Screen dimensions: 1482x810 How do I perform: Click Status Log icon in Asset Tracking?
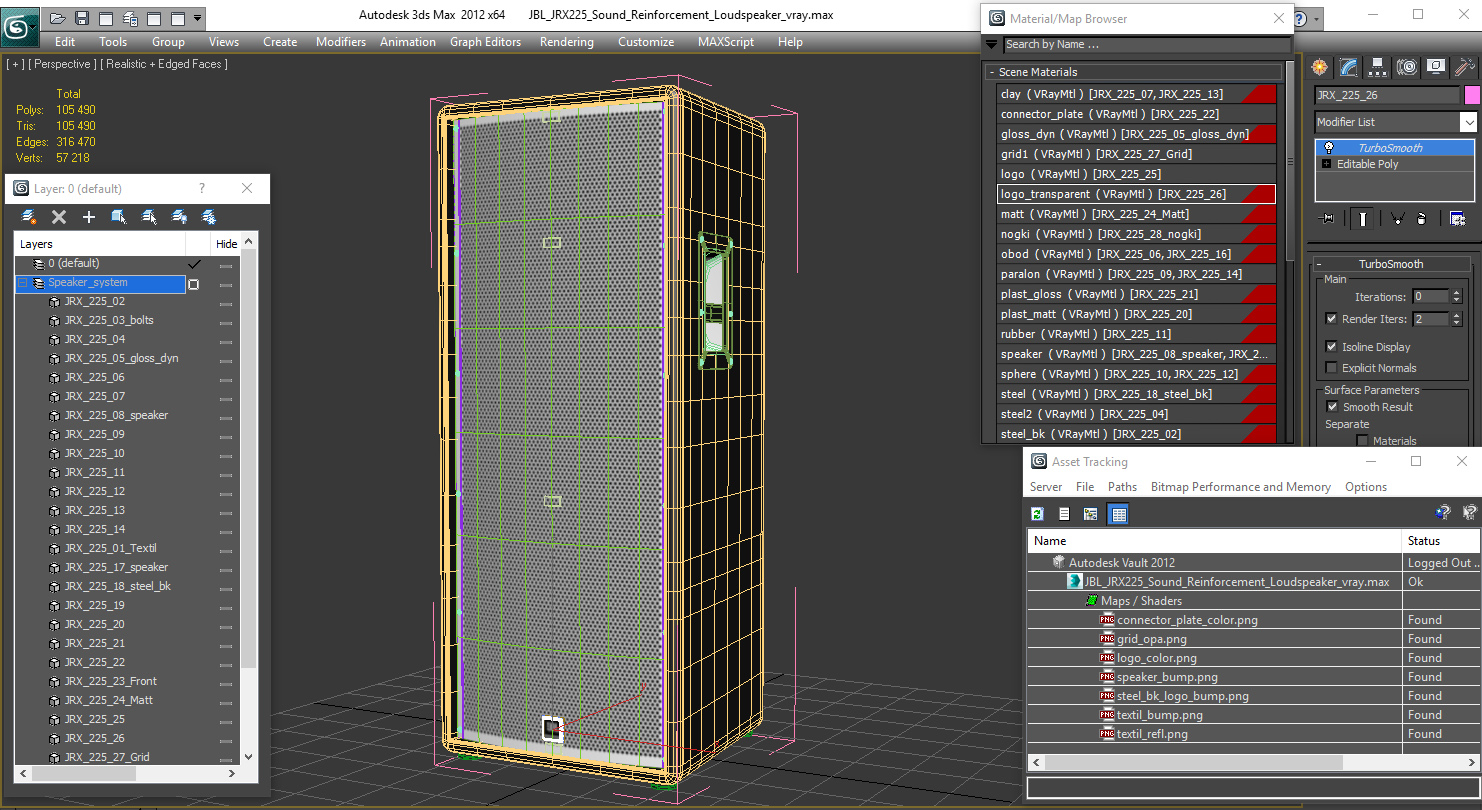pos(1064,514)
